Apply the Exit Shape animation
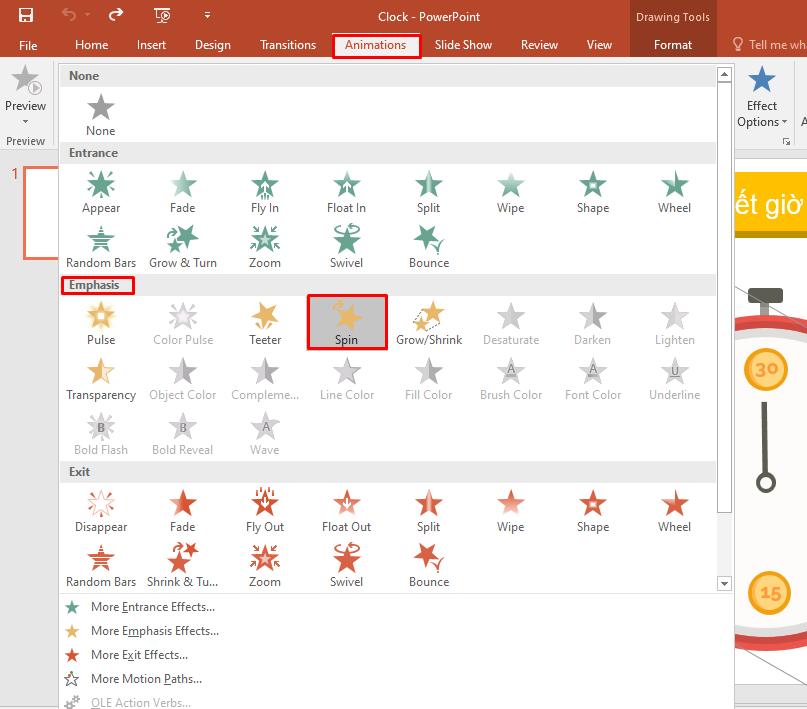Image resolution: width=807 pixels, height=709 pixels. [x=593, y=511]
